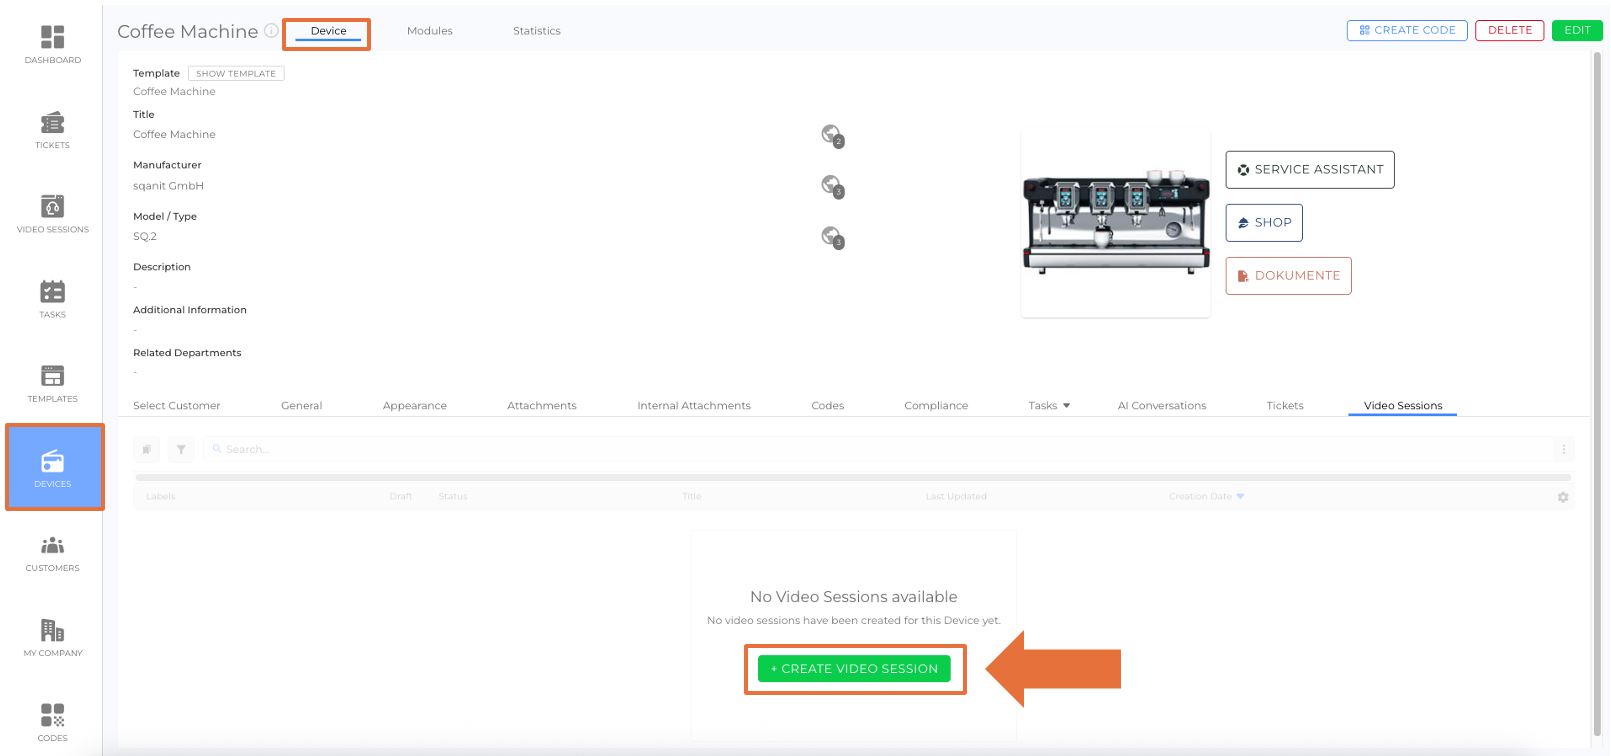Switch to the Modules tab
Image resolution: width=1611 pixels, height=756 pixels.
tap(429, 31)
